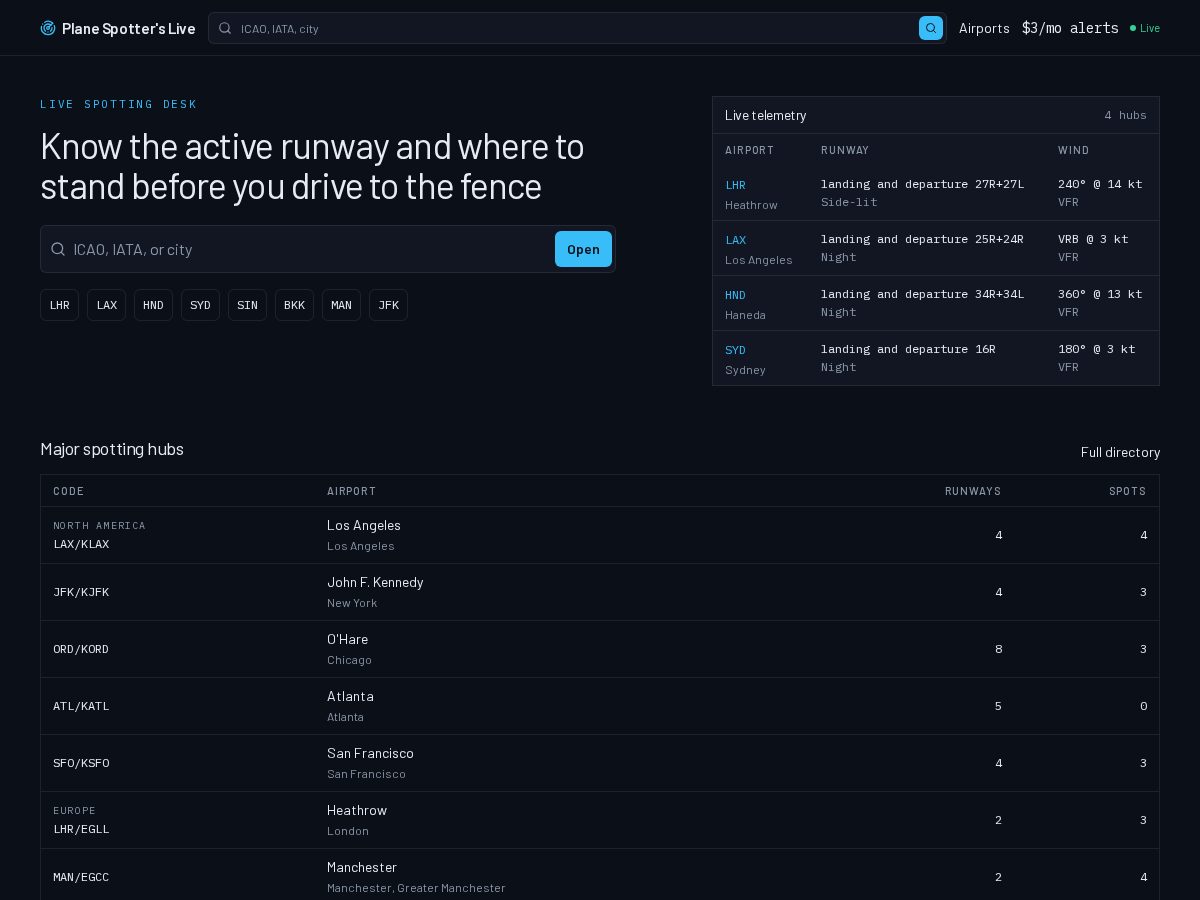
Task: Select the MAN quick chip
Action: tap(341, 305)
